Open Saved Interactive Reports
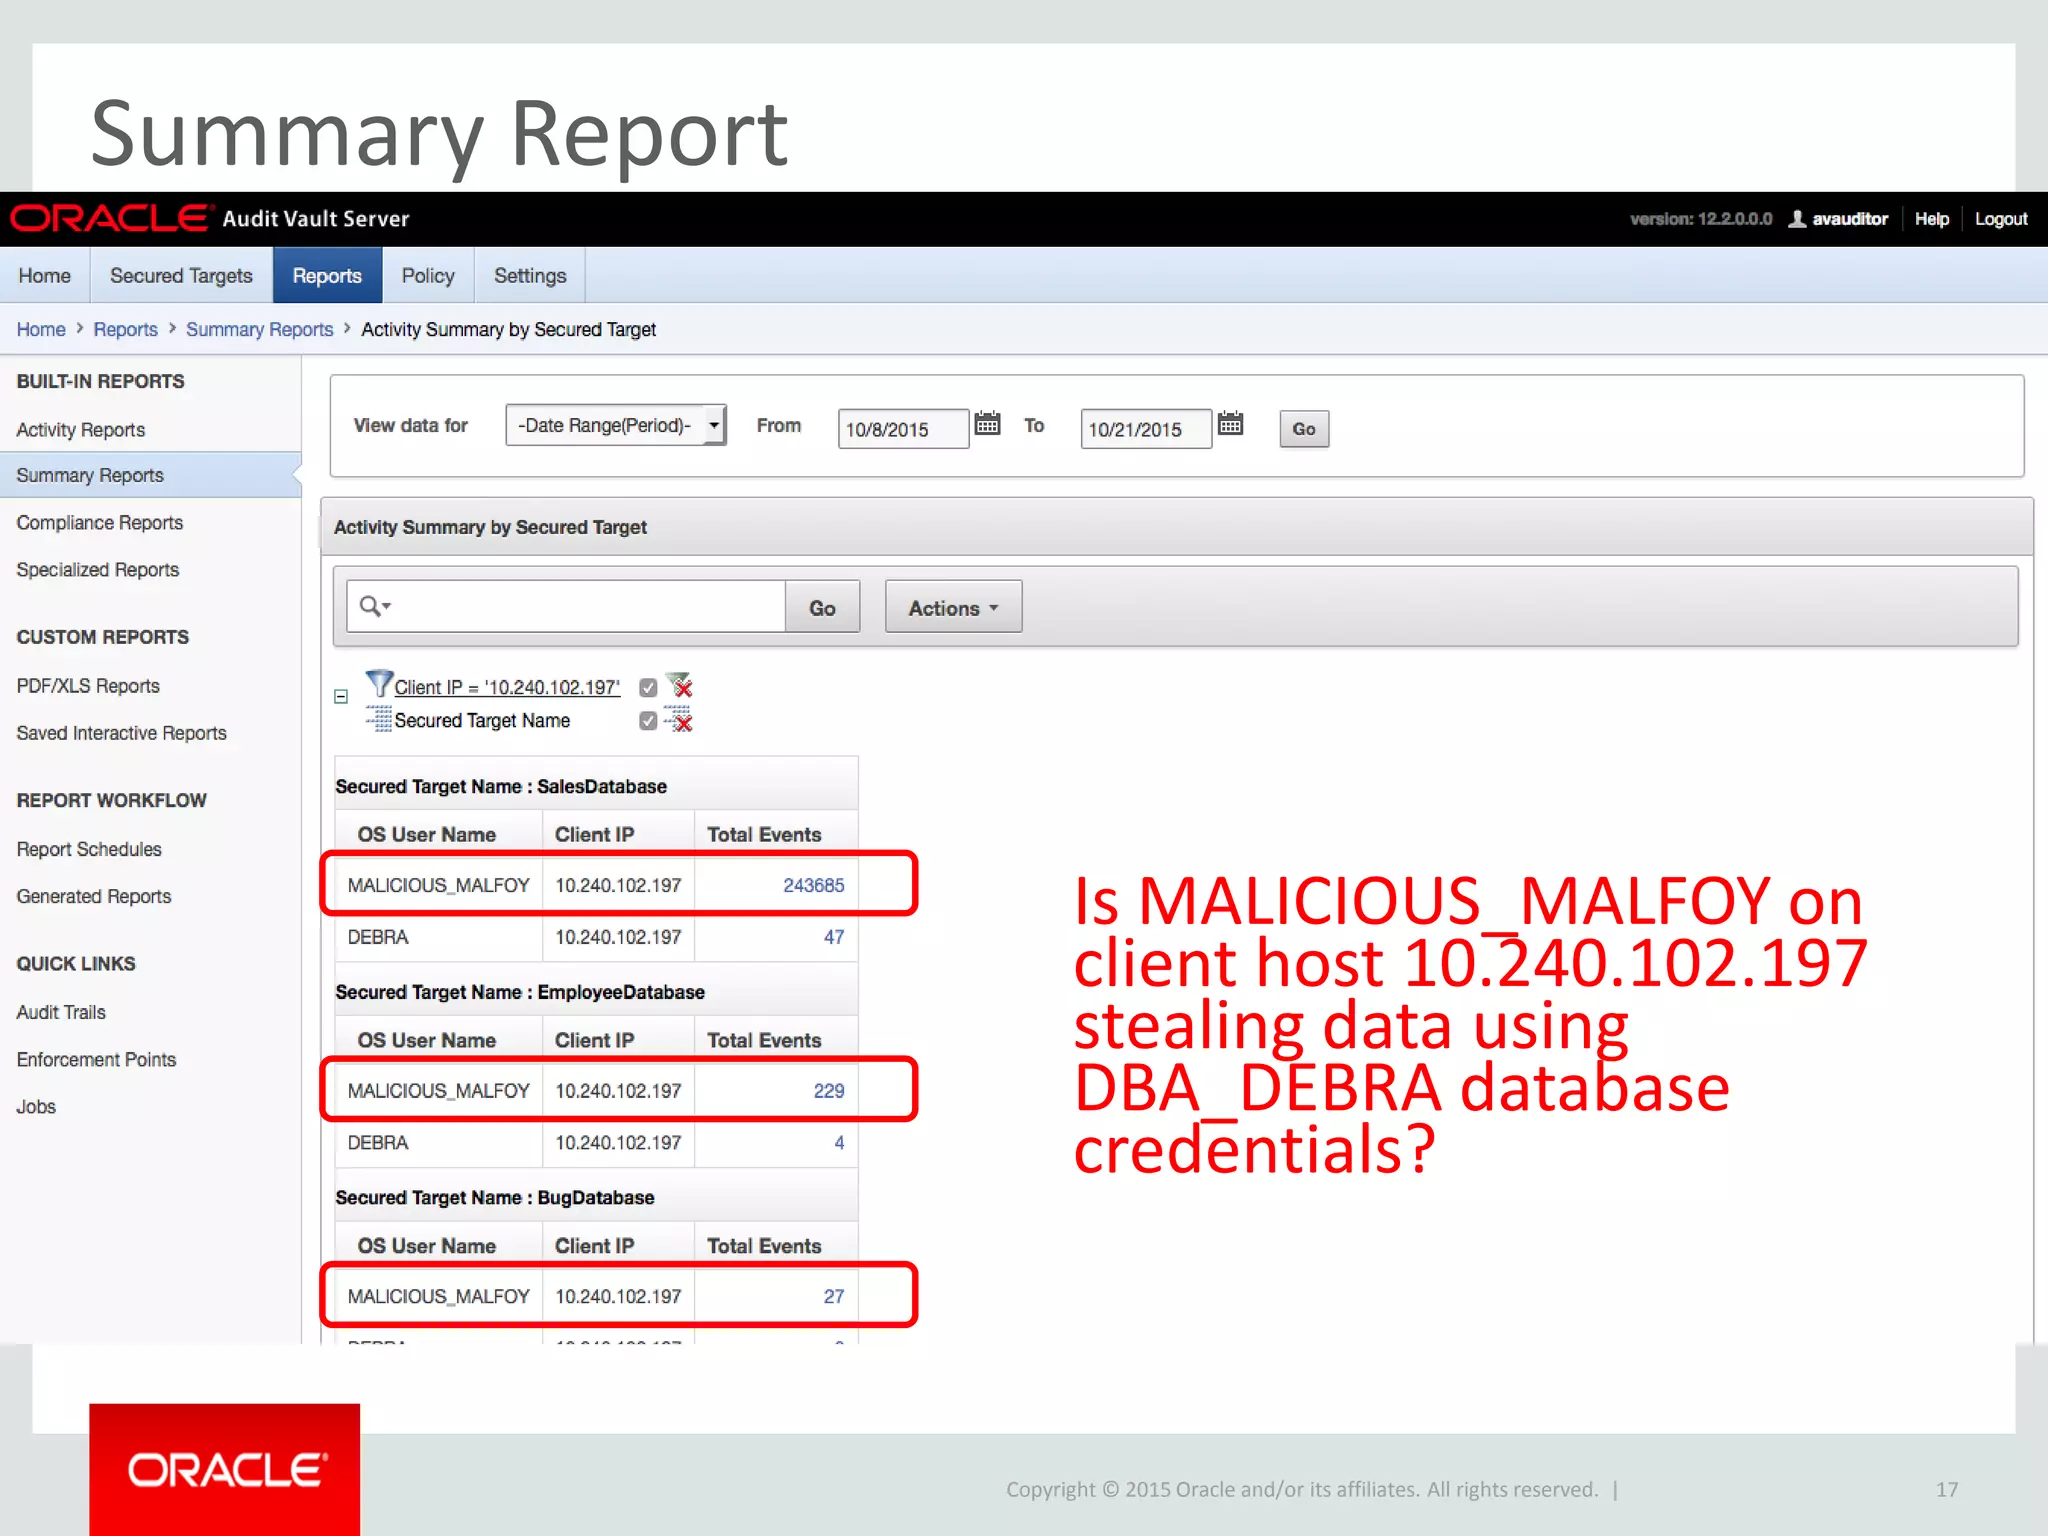Image resolution: width=2048 pixels, height=1536 pixels. click(x=122, y=733)
